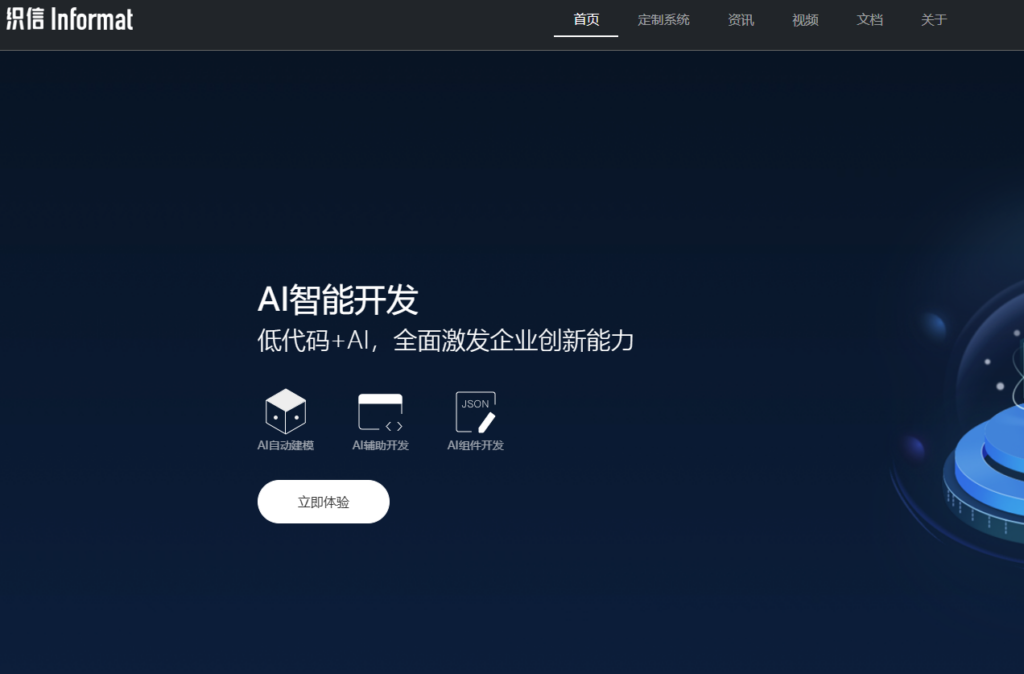Open the 文档 section

(869, 19)
